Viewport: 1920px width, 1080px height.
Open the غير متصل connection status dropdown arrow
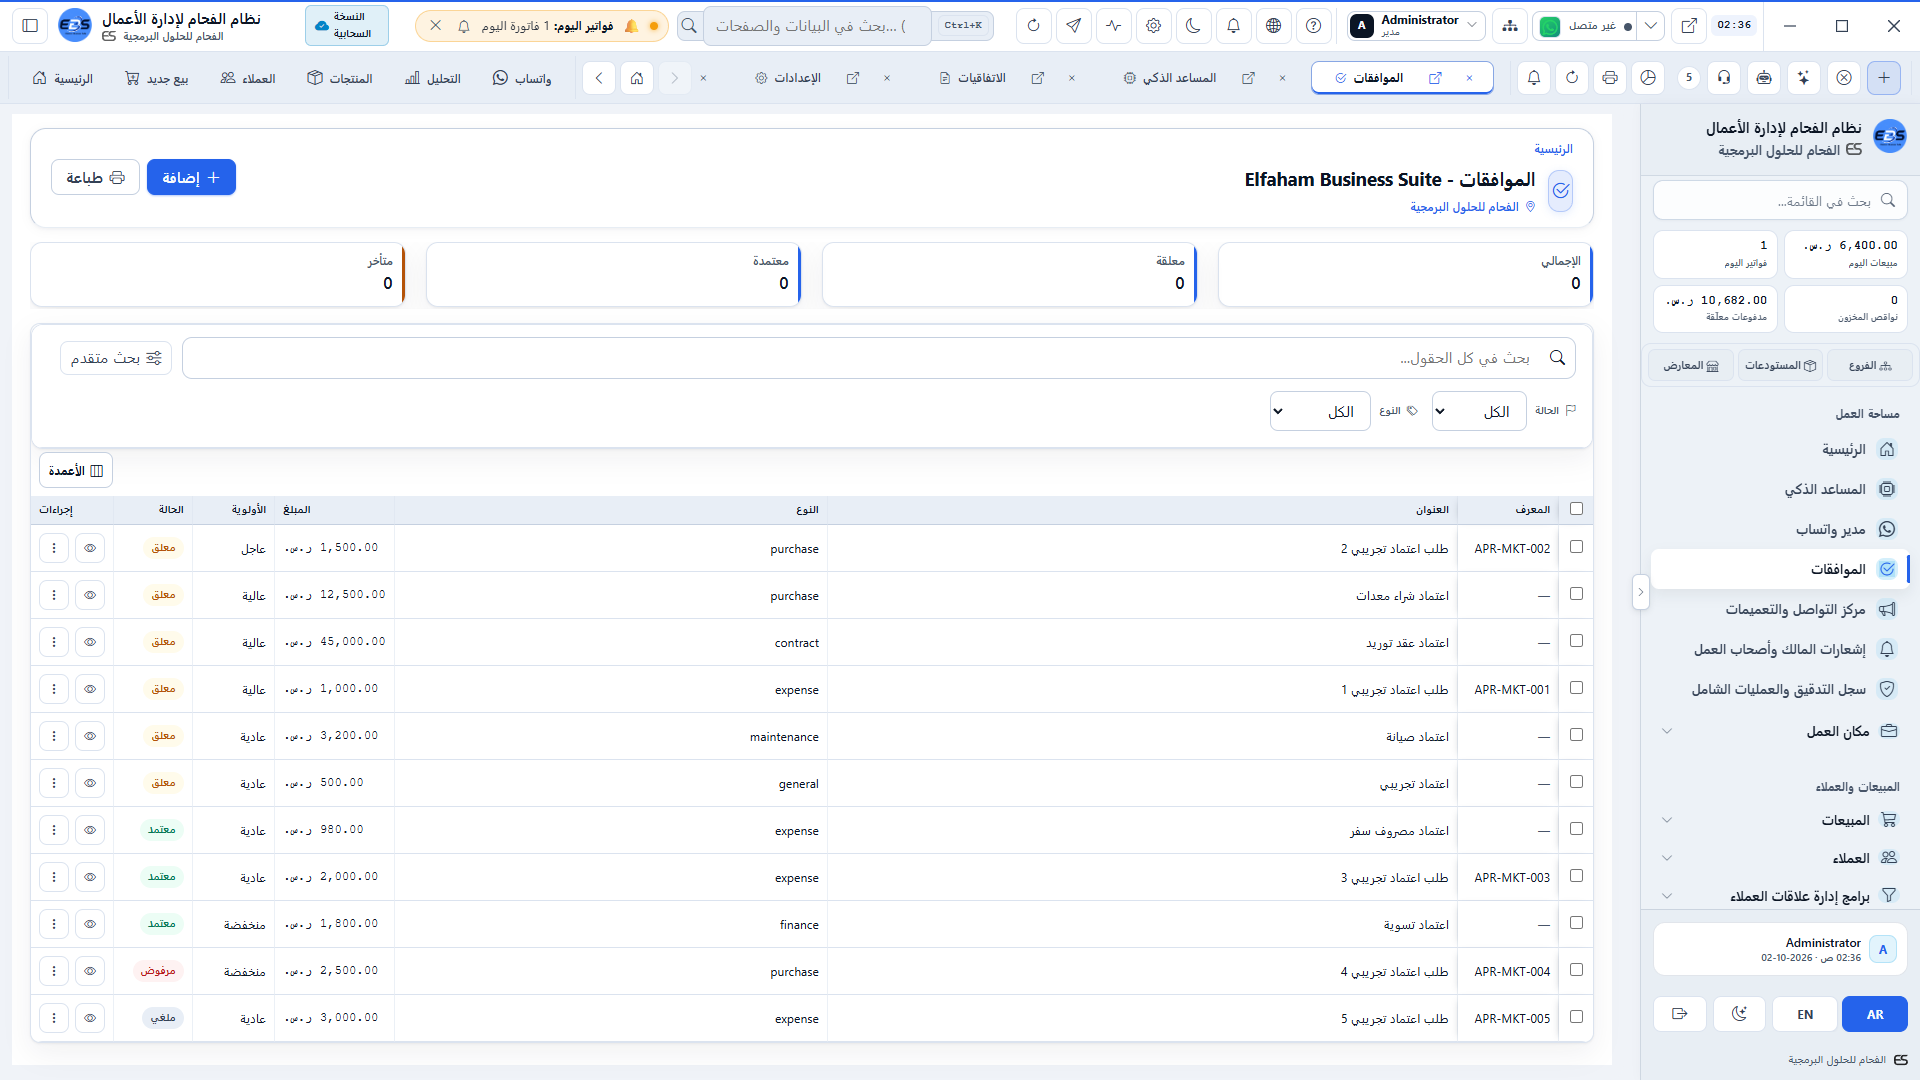pos(1652,26)
